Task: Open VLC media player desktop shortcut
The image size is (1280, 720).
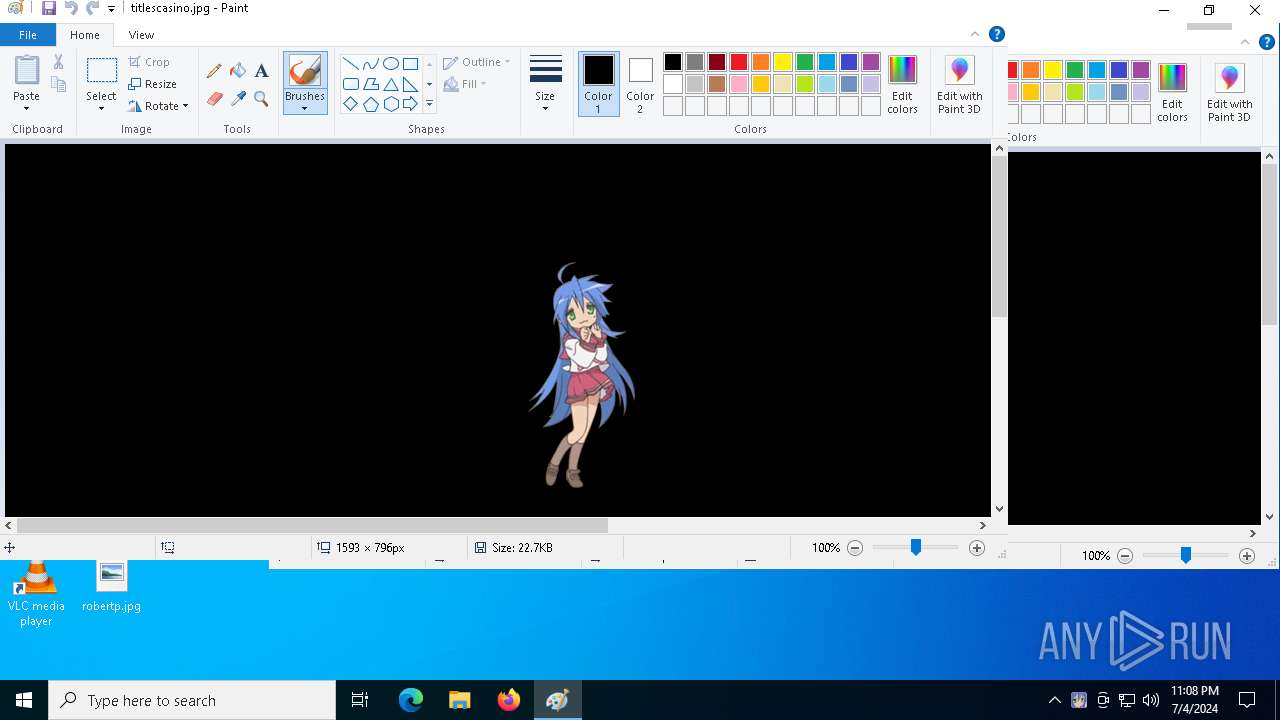Action: tap(36, 594)
